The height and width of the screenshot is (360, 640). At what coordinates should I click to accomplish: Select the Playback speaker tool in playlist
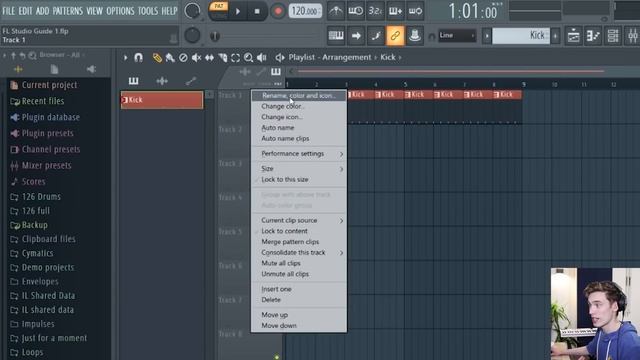262,58
